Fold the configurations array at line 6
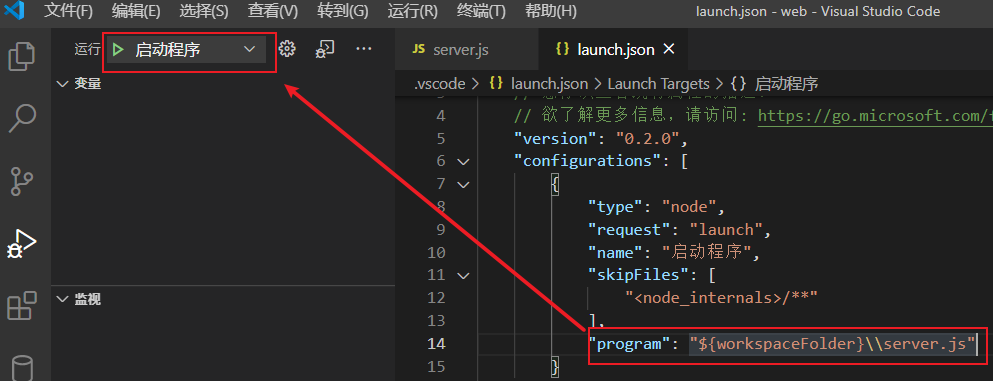Viewport: 993px width, 381px height. click(x=463, y=161)
